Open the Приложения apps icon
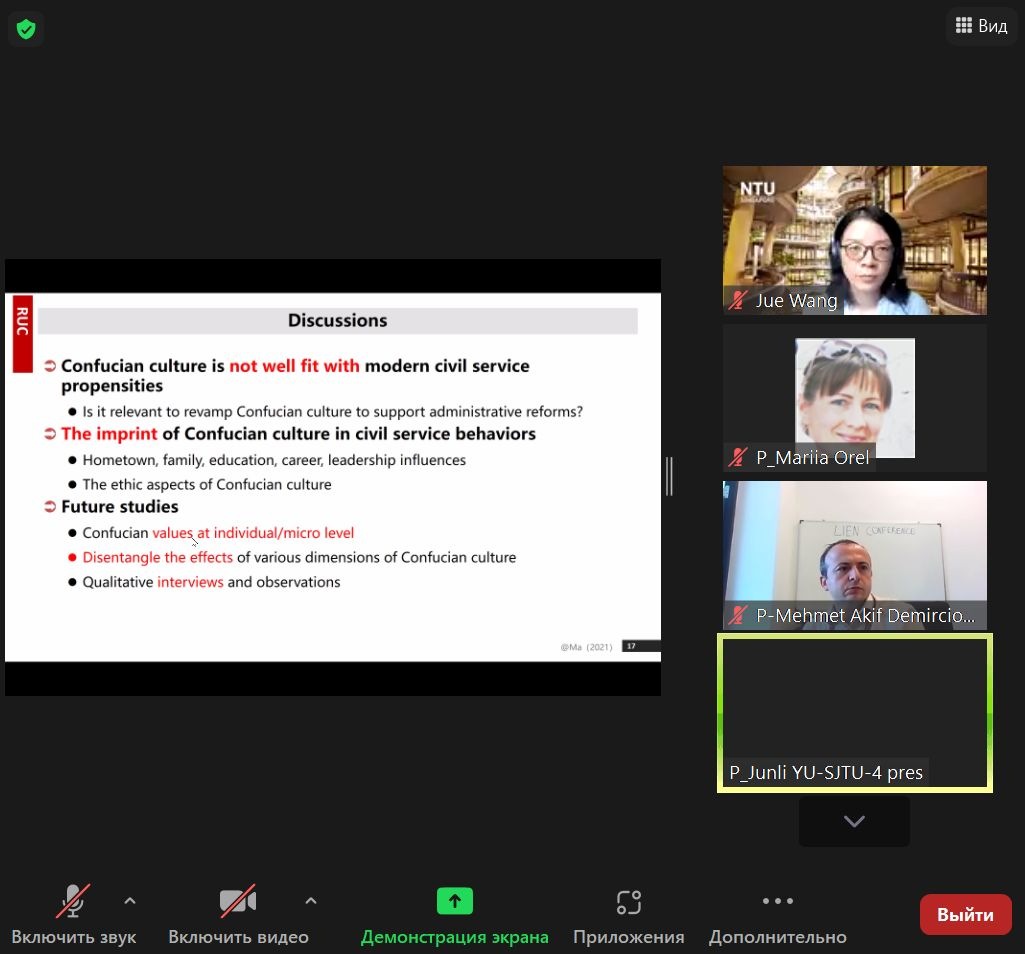 628,902
